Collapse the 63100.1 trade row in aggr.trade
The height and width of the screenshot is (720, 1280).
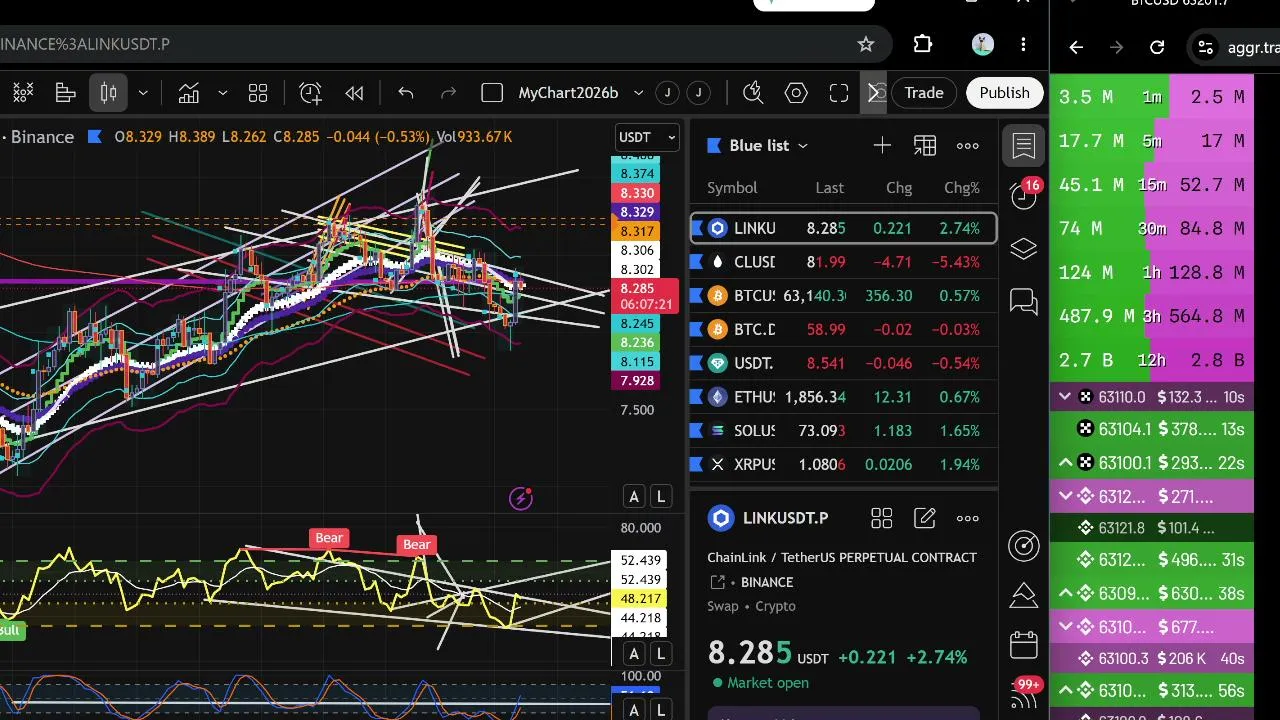(x=1065, y=462)
